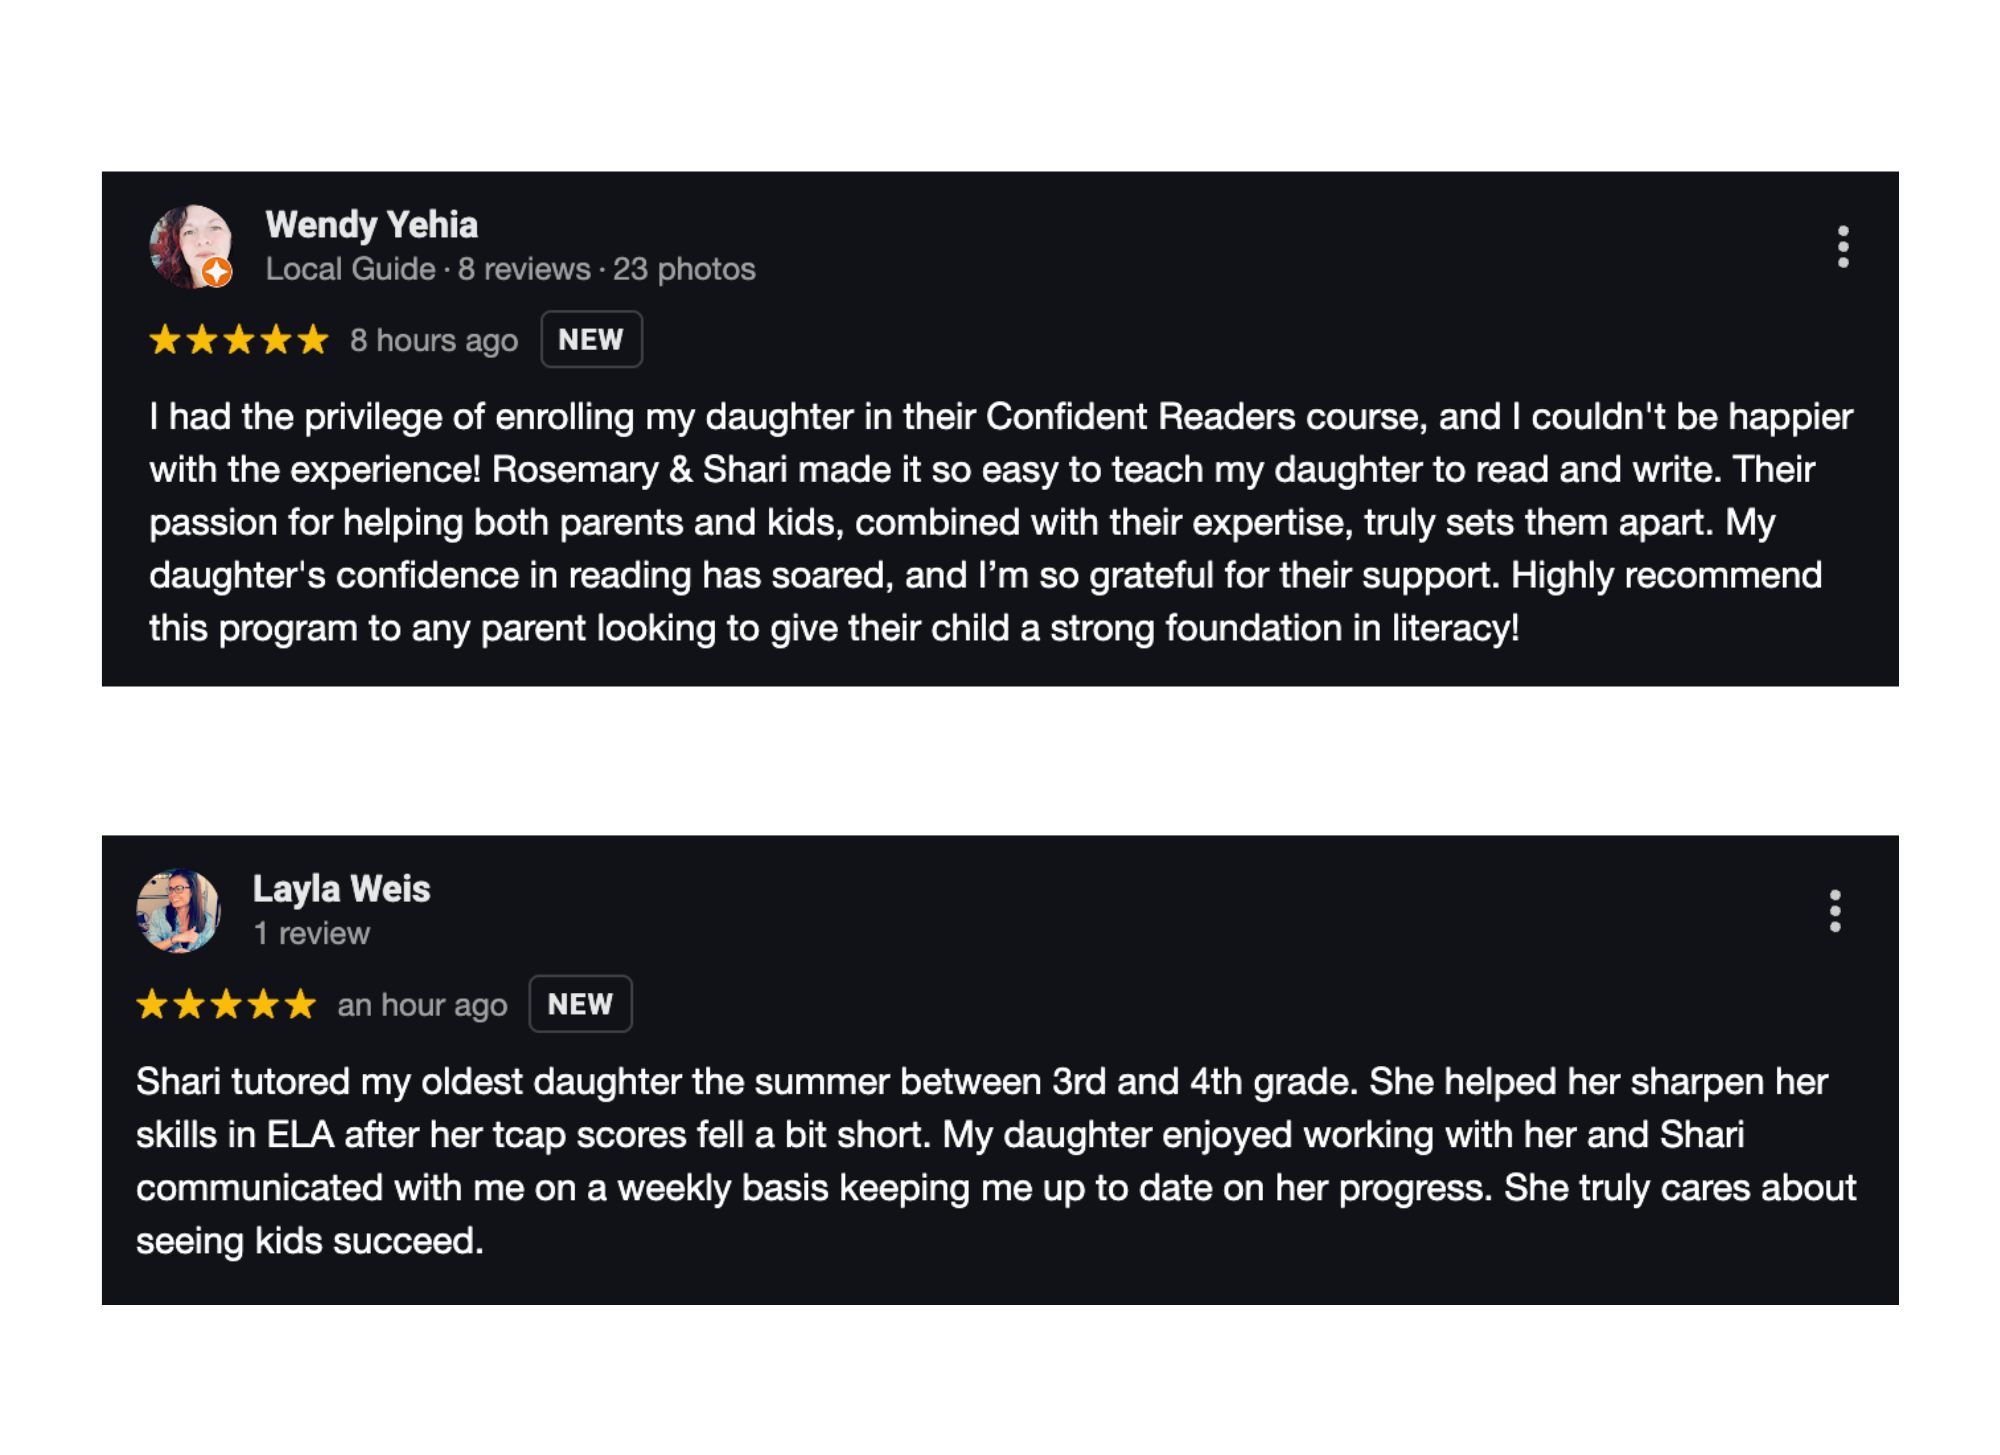Open Layla Weis's profile name link
2000x1455 pixels.
coord(341,889)
